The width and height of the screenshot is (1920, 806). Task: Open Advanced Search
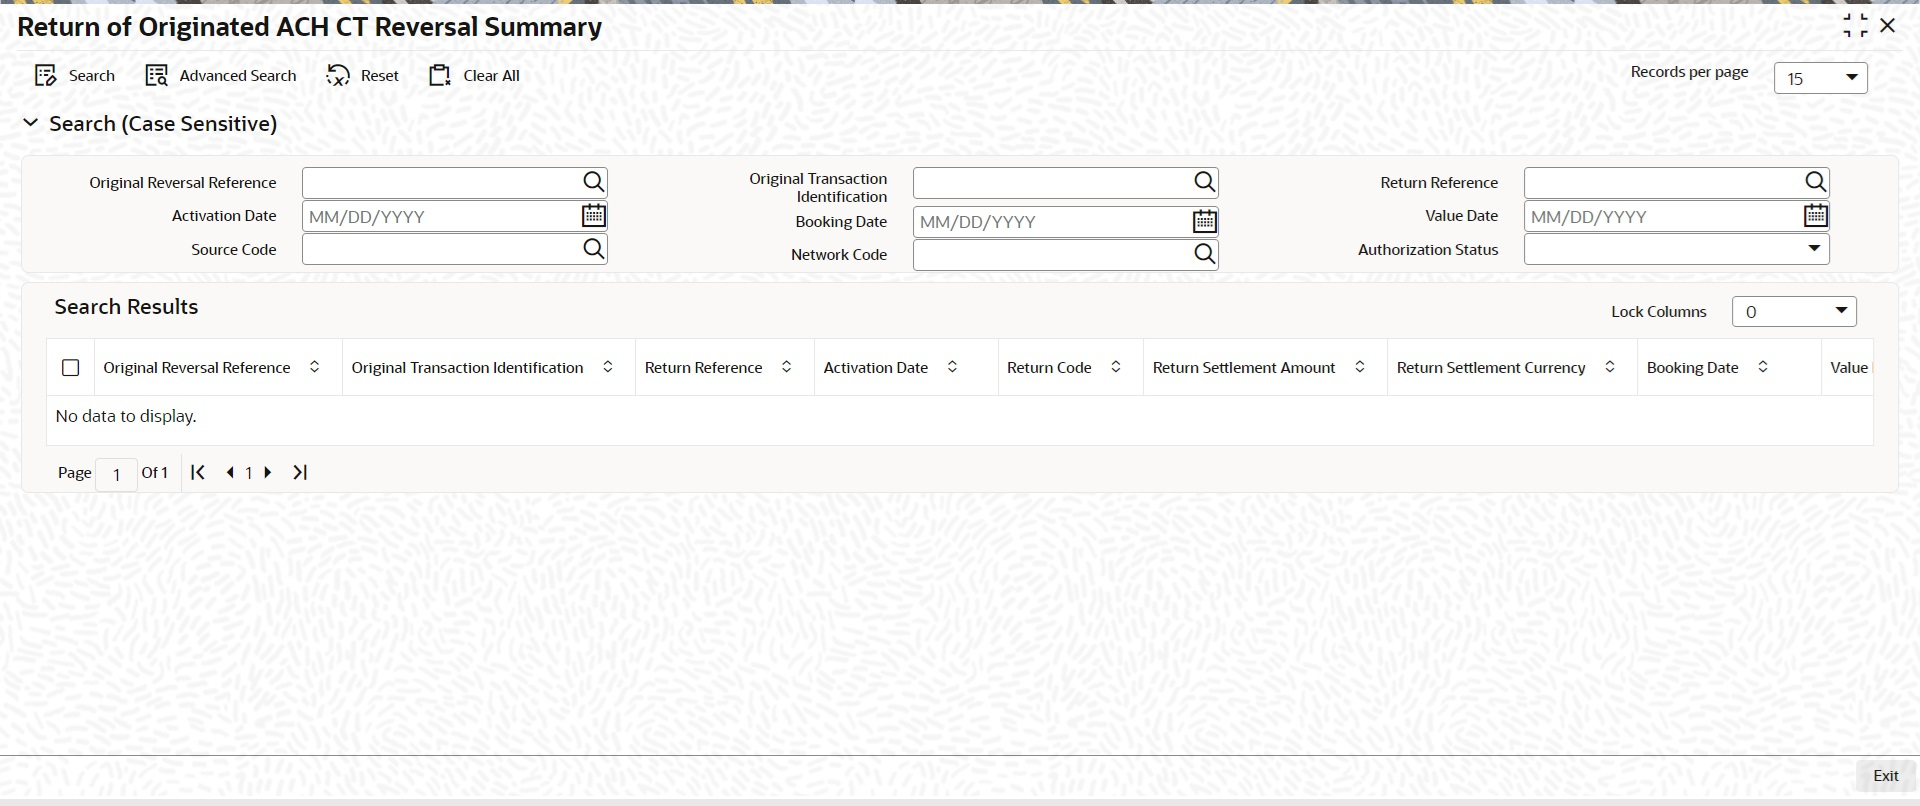tap(221, 76)
